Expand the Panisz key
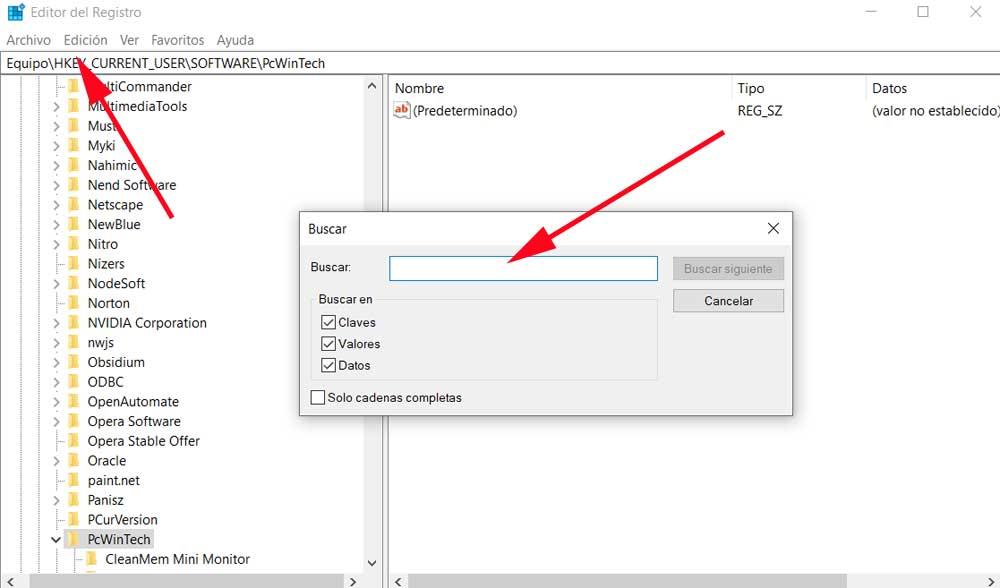Viewport: 1000px width, 588px height. [56, 501]
